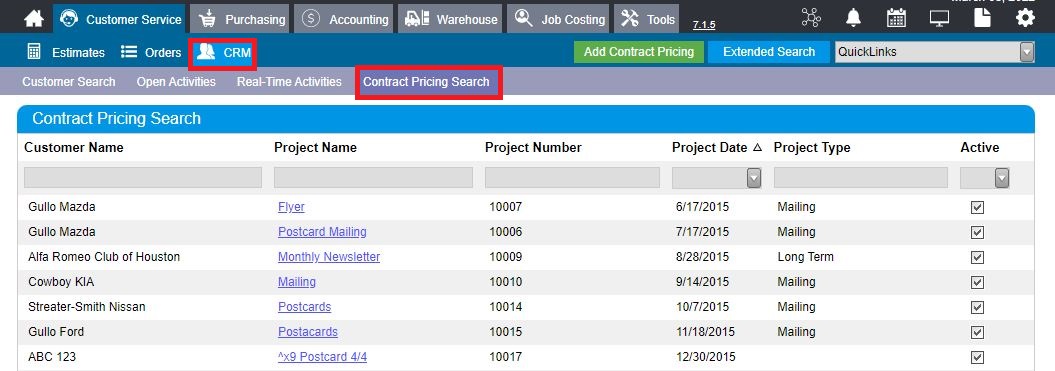Screen dimensions: 1055x371
Task: Open the Flyer project link
Action: pyautogui.click(x=291, y=207)
